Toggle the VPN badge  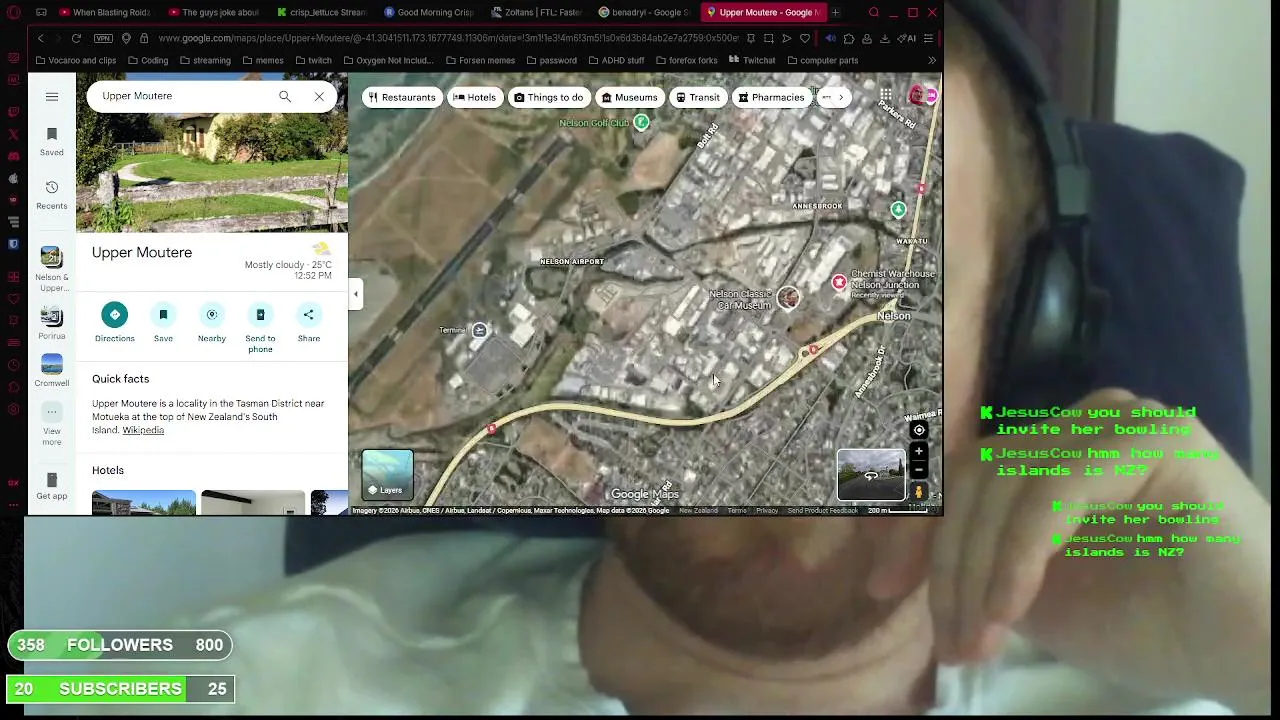103,38
